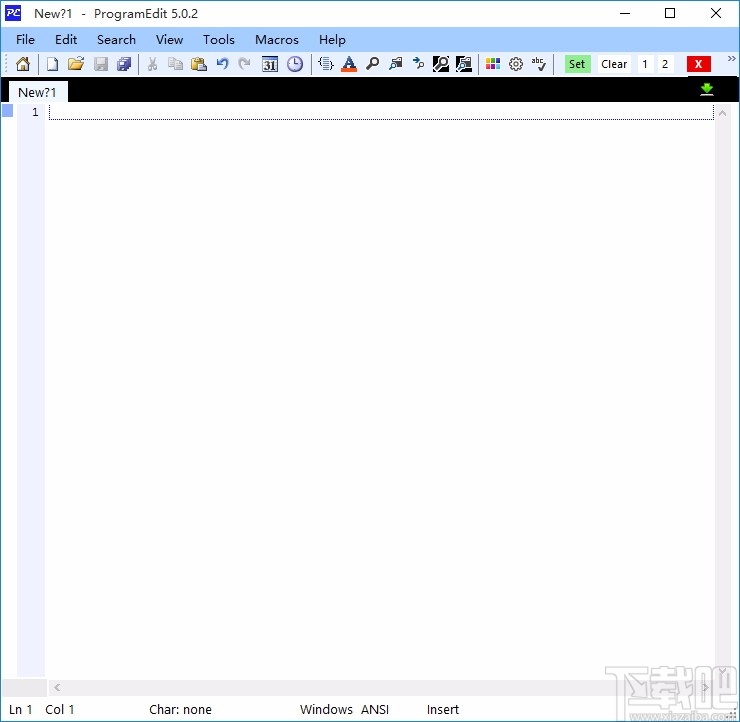Maximize the ProgramEdit window

(x=670, y=13)
